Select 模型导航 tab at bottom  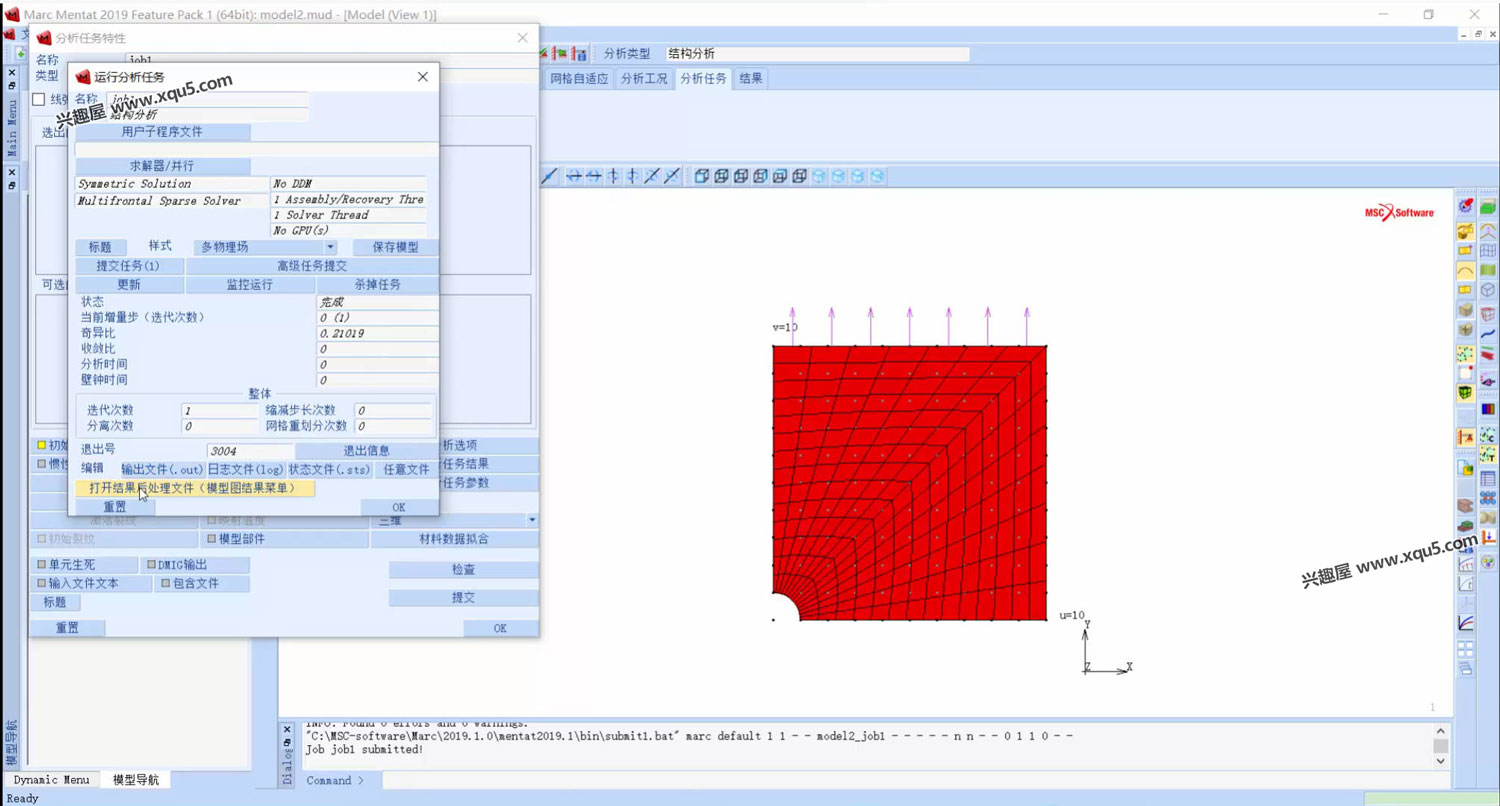point(135,780)
